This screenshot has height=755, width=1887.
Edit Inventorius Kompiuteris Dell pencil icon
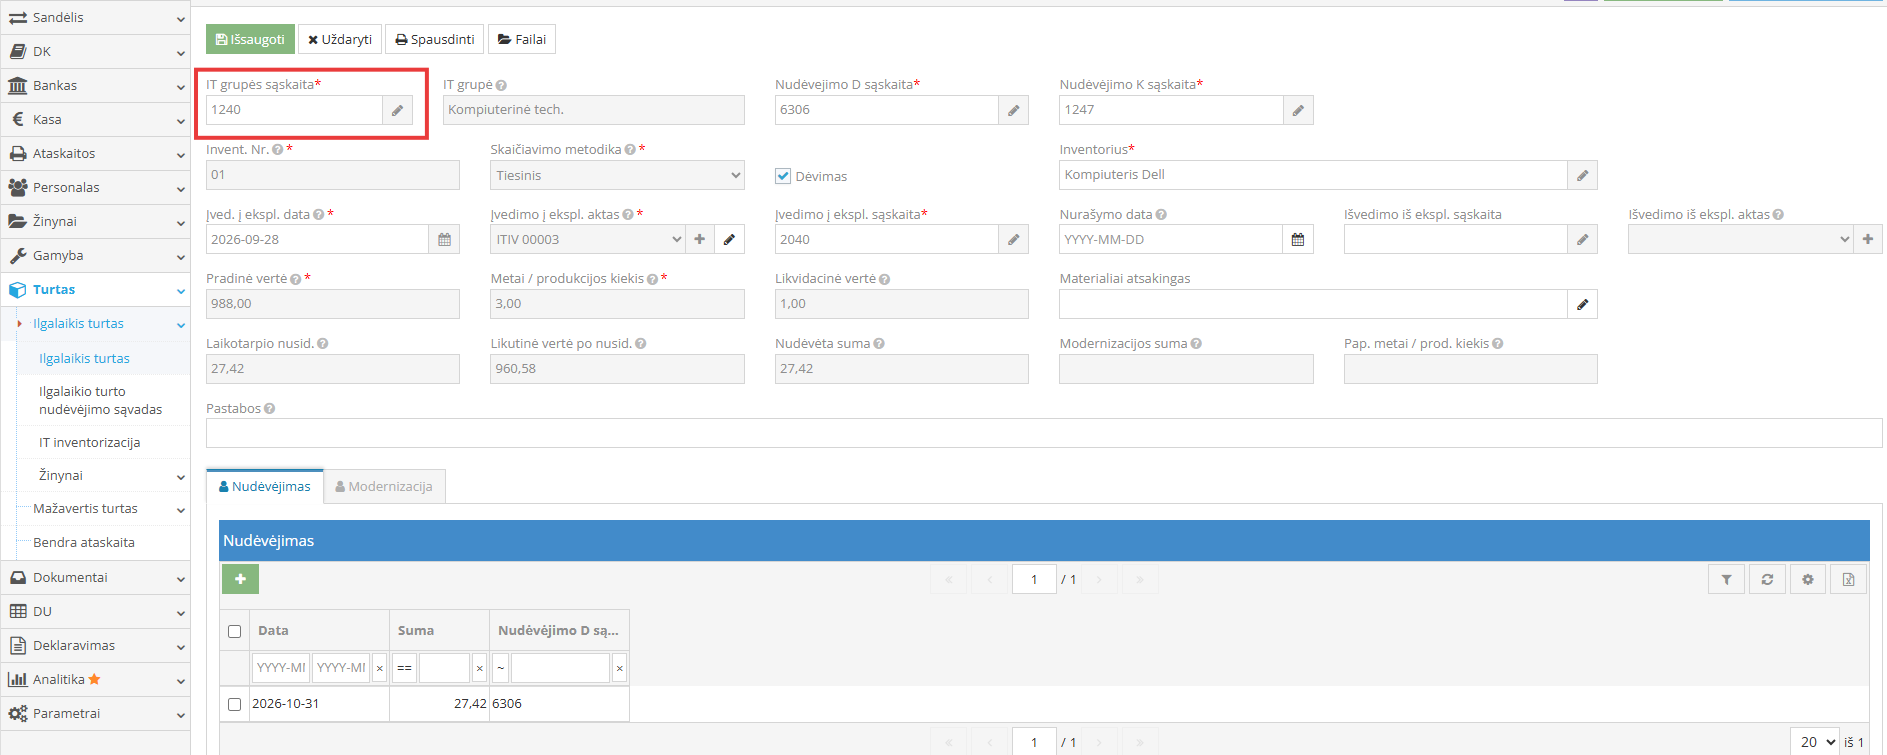1582,175
